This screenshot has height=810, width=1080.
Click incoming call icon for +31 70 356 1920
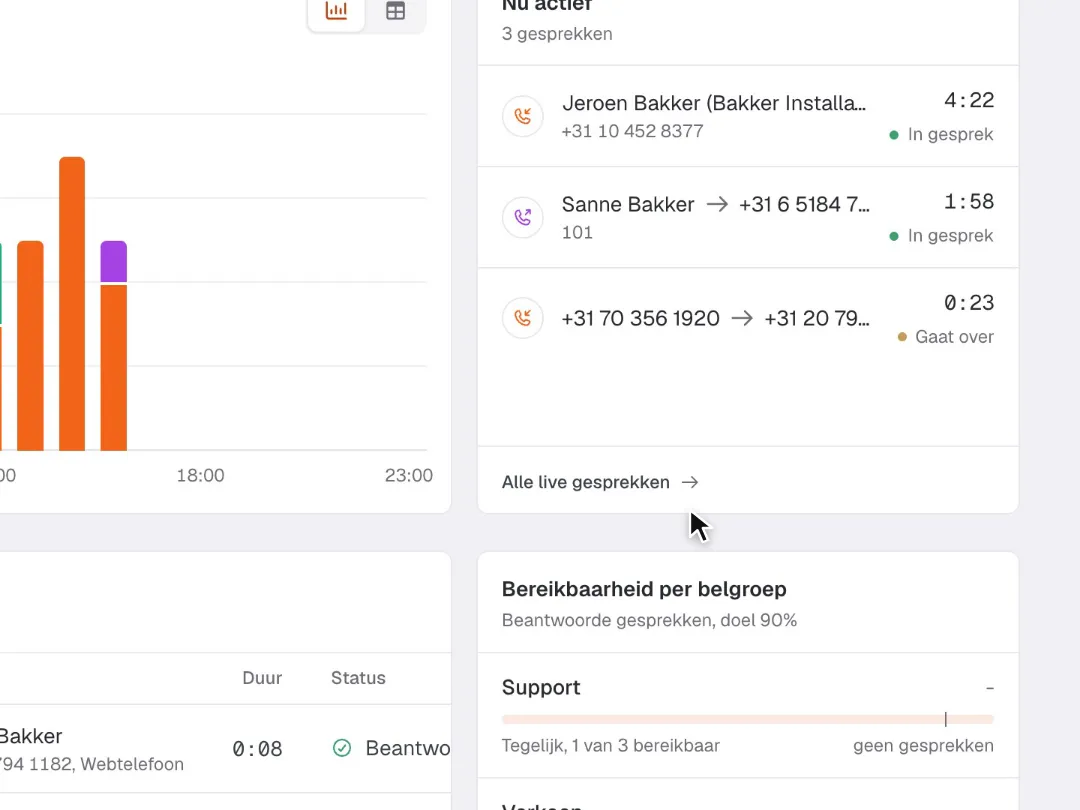523,318
